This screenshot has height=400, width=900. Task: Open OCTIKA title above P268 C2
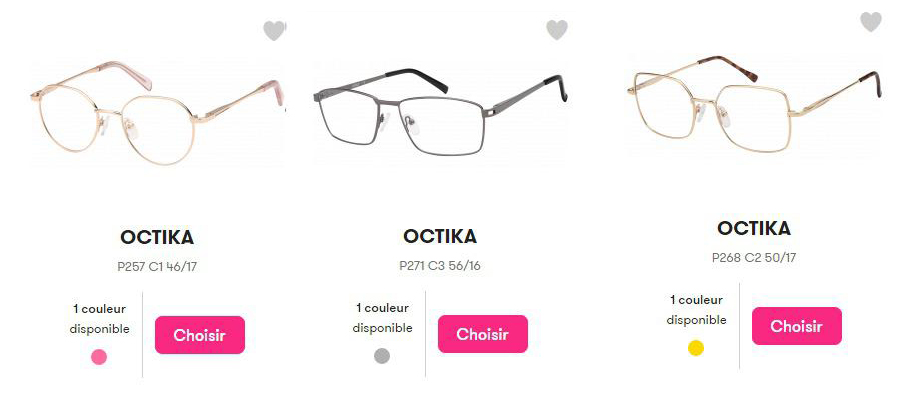[x=754, y=228]
